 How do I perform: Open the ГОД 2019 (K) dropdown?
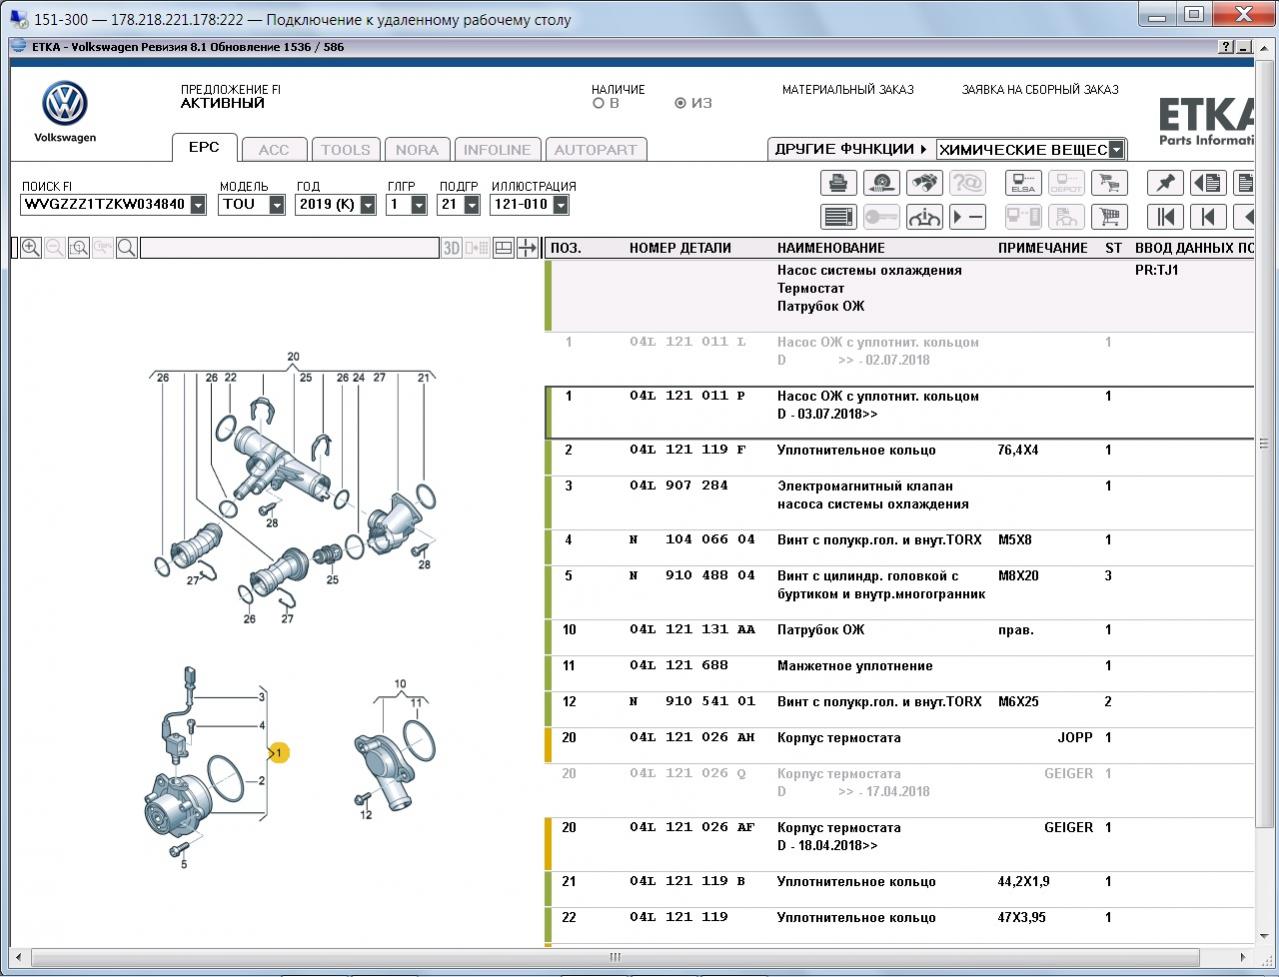pos(368,204)
